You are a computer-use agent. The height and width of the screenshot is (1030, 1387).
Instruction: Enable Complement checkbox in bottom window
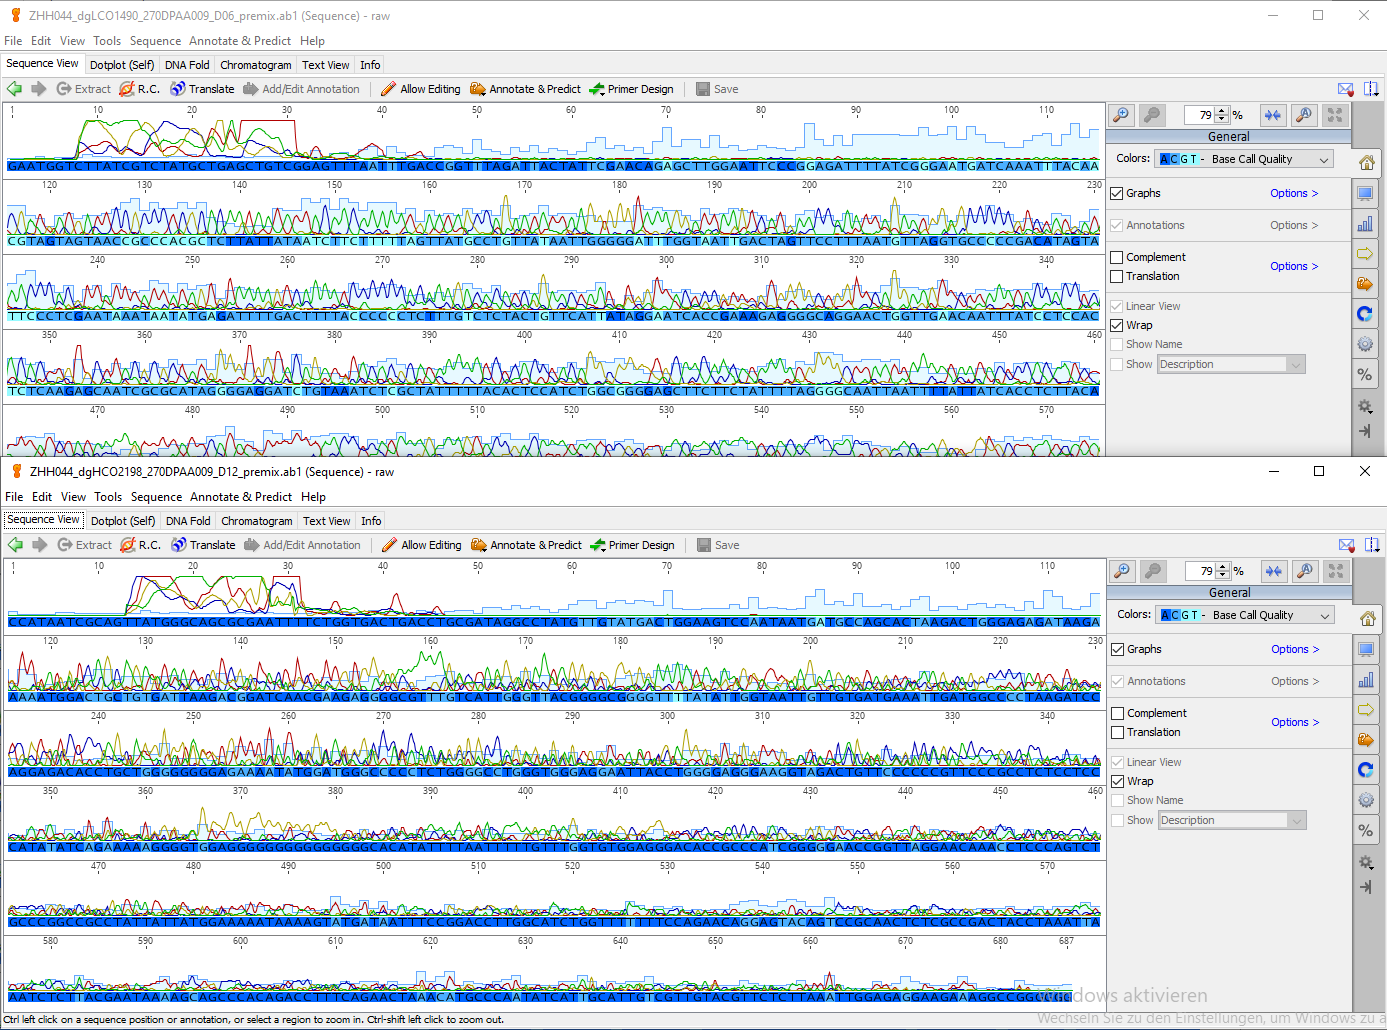coord(1118,714)
